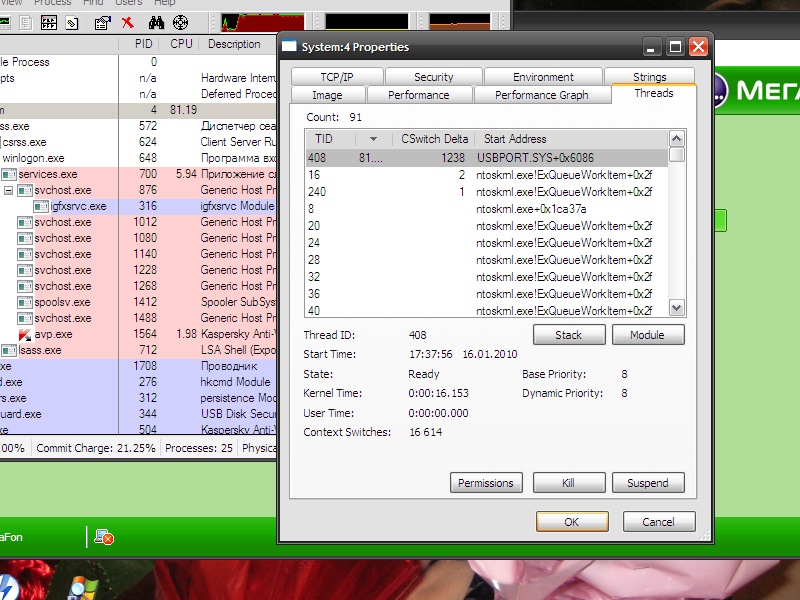The width and height of the screenshot is (800, 600).
Task: Select svchost.exe with PID 1268
Action: click(x=138, y=286)
